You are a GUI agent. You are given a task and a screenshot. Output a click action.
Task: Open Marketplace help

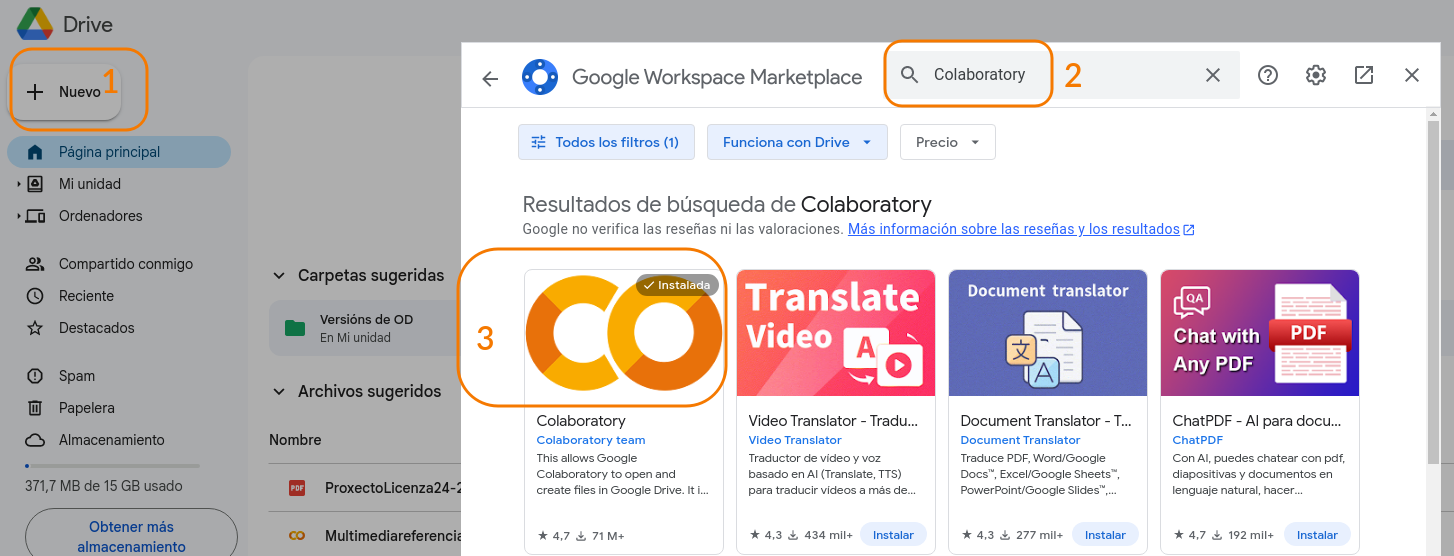pos(1268,75)
